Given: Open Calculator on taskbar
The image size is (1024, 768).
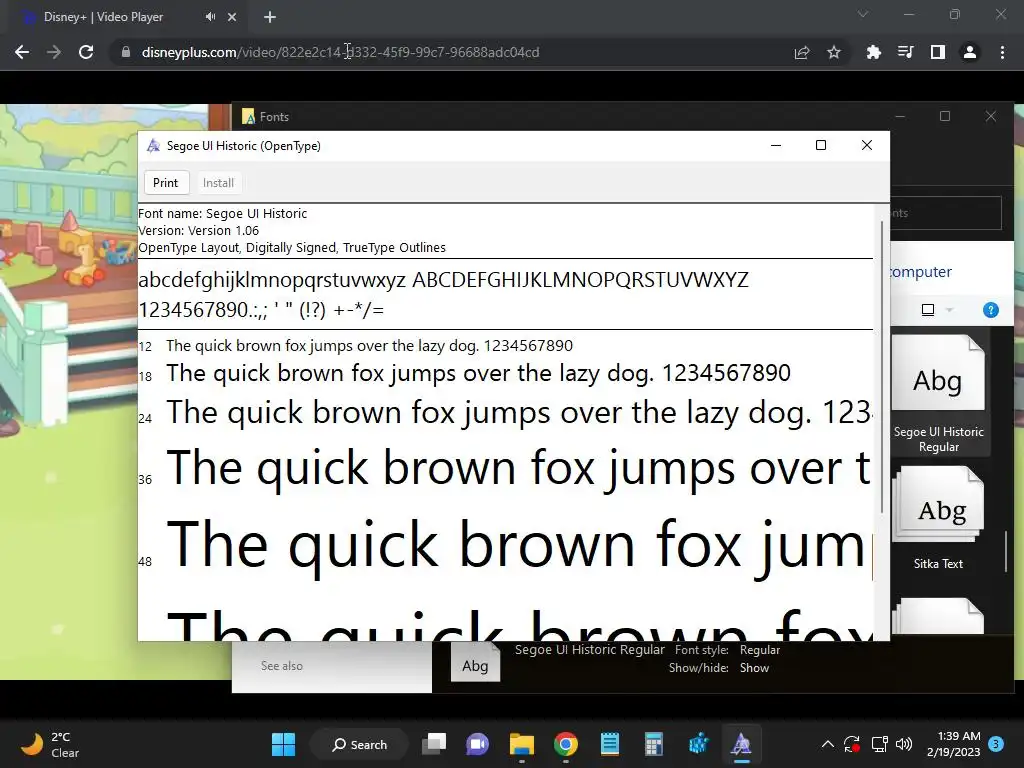Looking at the screenshot, I should (653, 744).
